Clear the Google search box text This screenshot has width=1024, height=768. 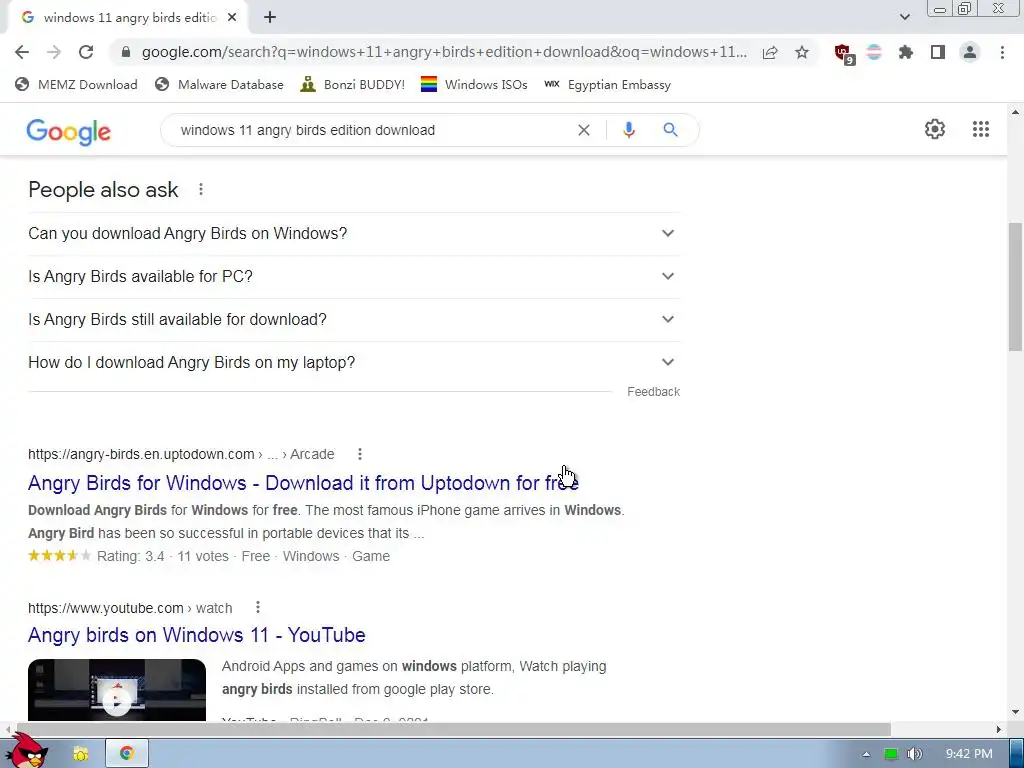click(x=584, y=130)
